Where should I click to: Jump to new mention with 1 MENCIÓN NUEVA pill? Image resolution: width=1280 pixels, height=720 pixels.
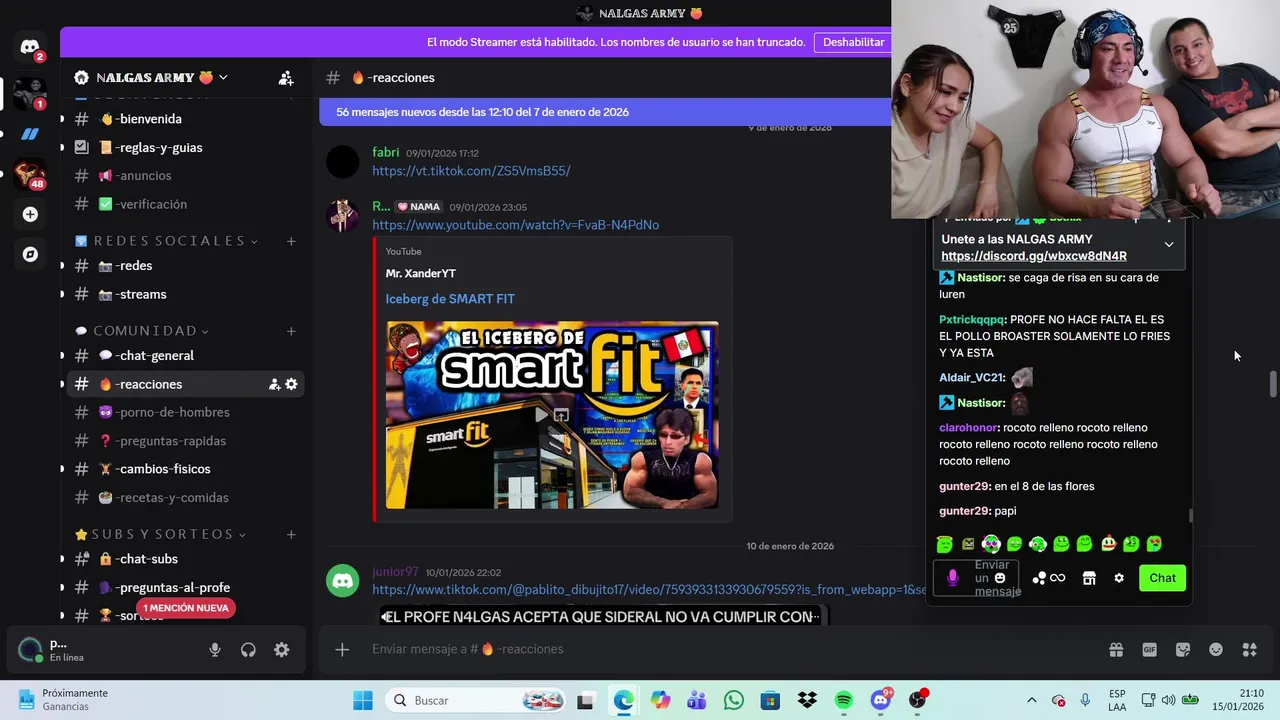pyautogui.click(x=187, y=608)
